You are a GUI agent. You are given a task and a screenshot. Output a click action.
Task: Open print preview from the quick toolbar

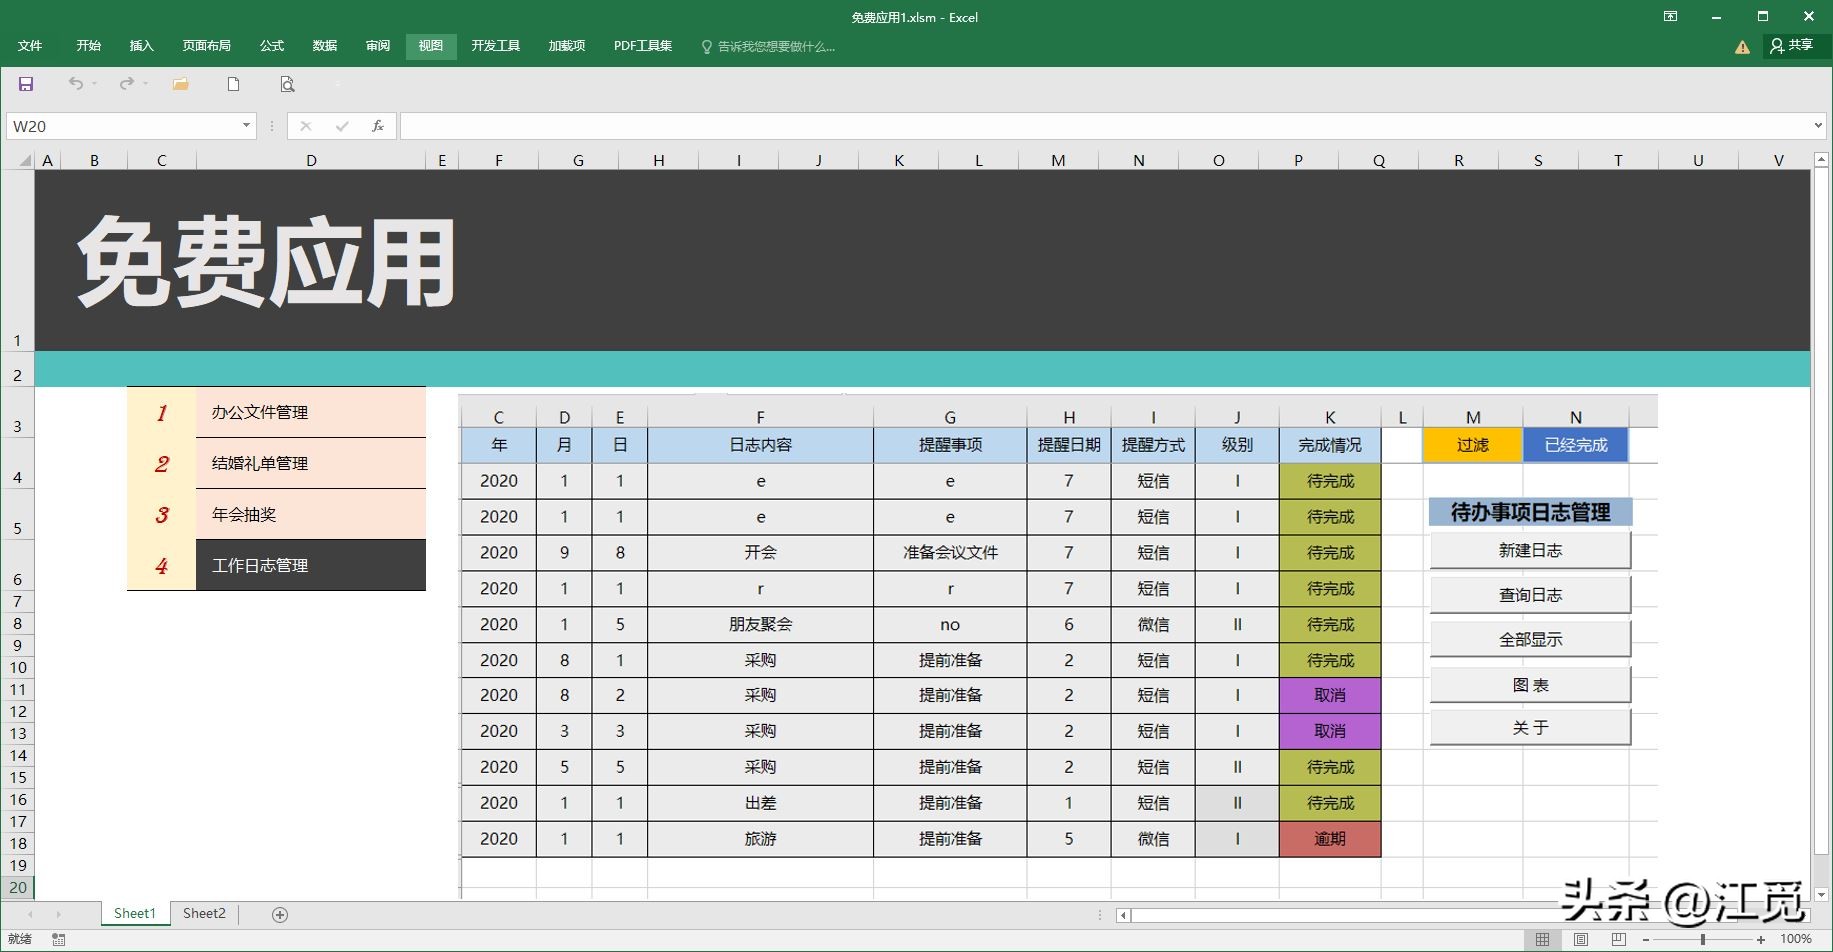coord(287,84)
